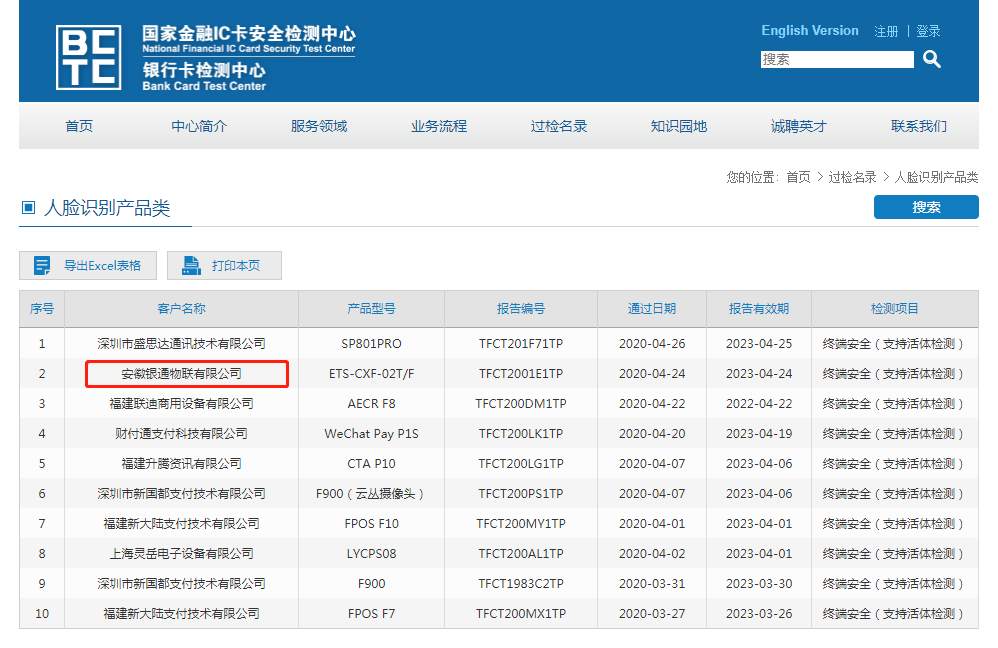Switch to English Version
The image size is (998, 648).
click(x=810, y=31)
